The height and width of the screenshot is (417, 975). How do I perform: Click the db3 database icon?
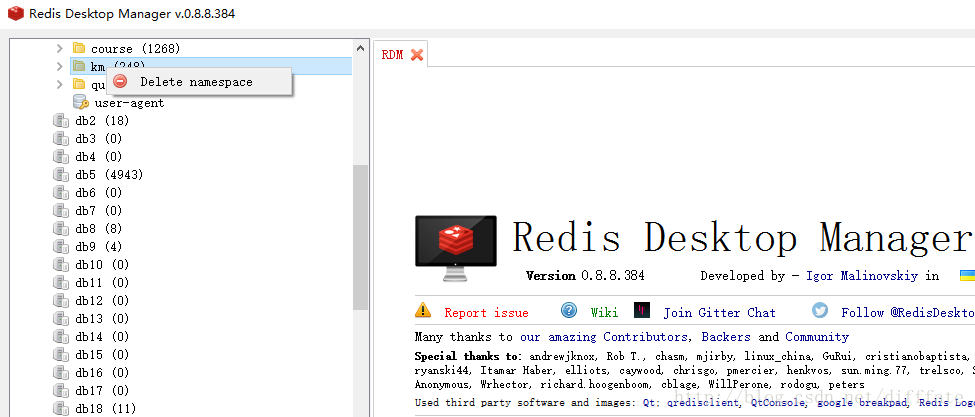pyautogui.click(x=61, y=139)
